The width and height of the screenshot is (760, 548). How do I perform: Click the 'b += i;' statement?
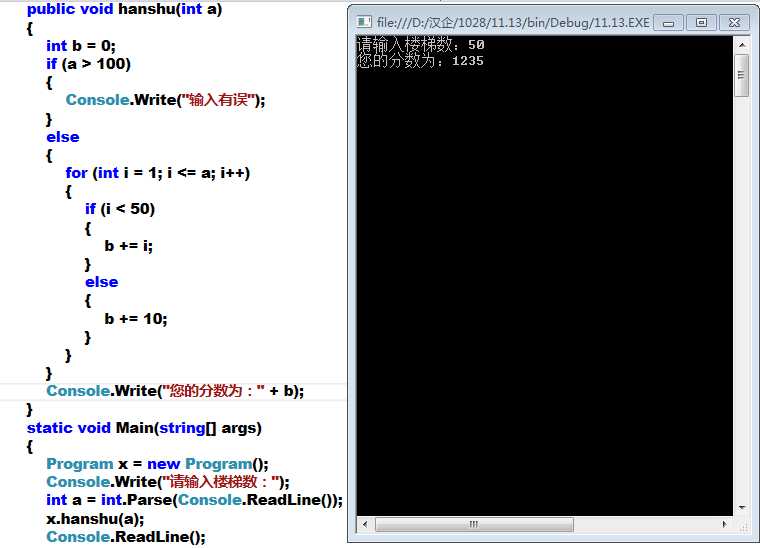coord(128,246)
